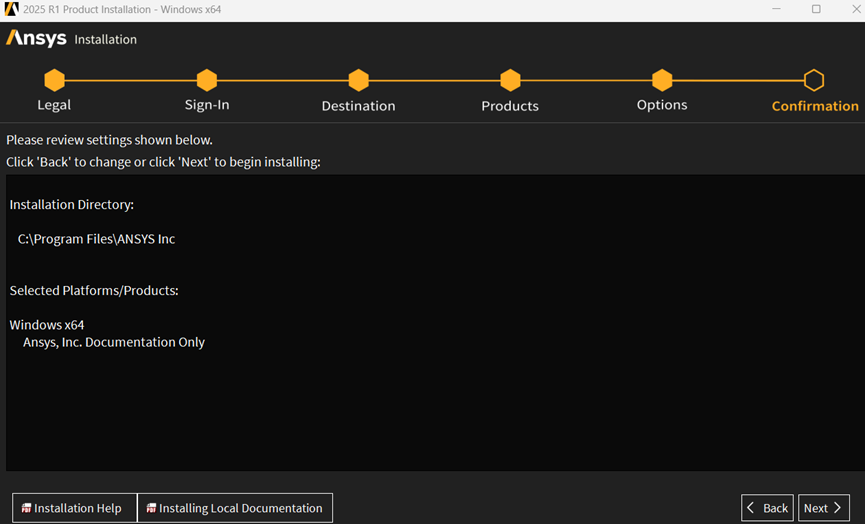Click the 'Selected Platforms/Products:' heading
The image size is (865, 524).
pos(94,291)
